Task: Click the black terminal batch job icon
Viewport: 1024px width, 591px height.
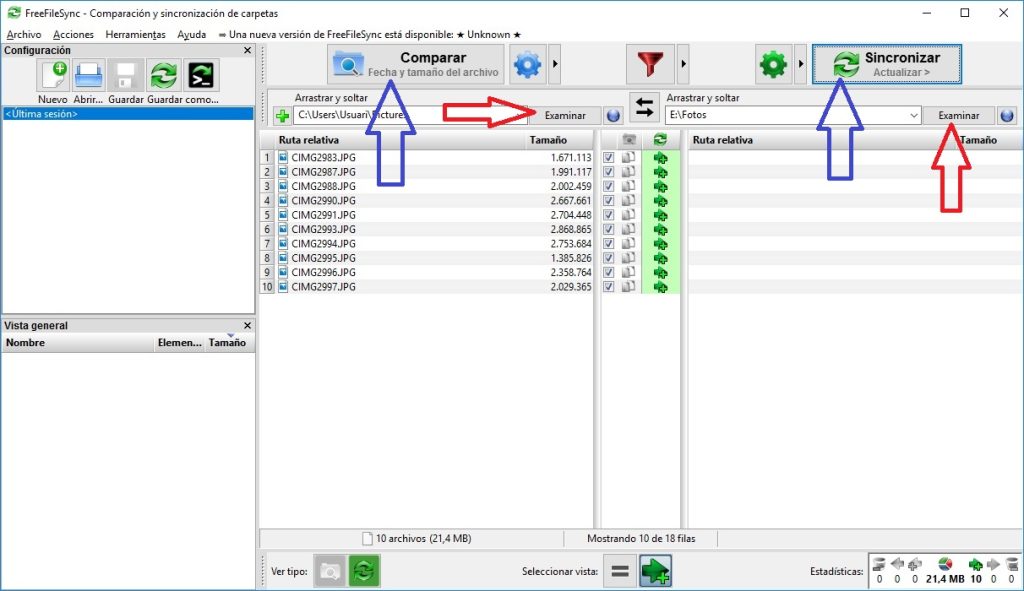Action: click(201, 76)
